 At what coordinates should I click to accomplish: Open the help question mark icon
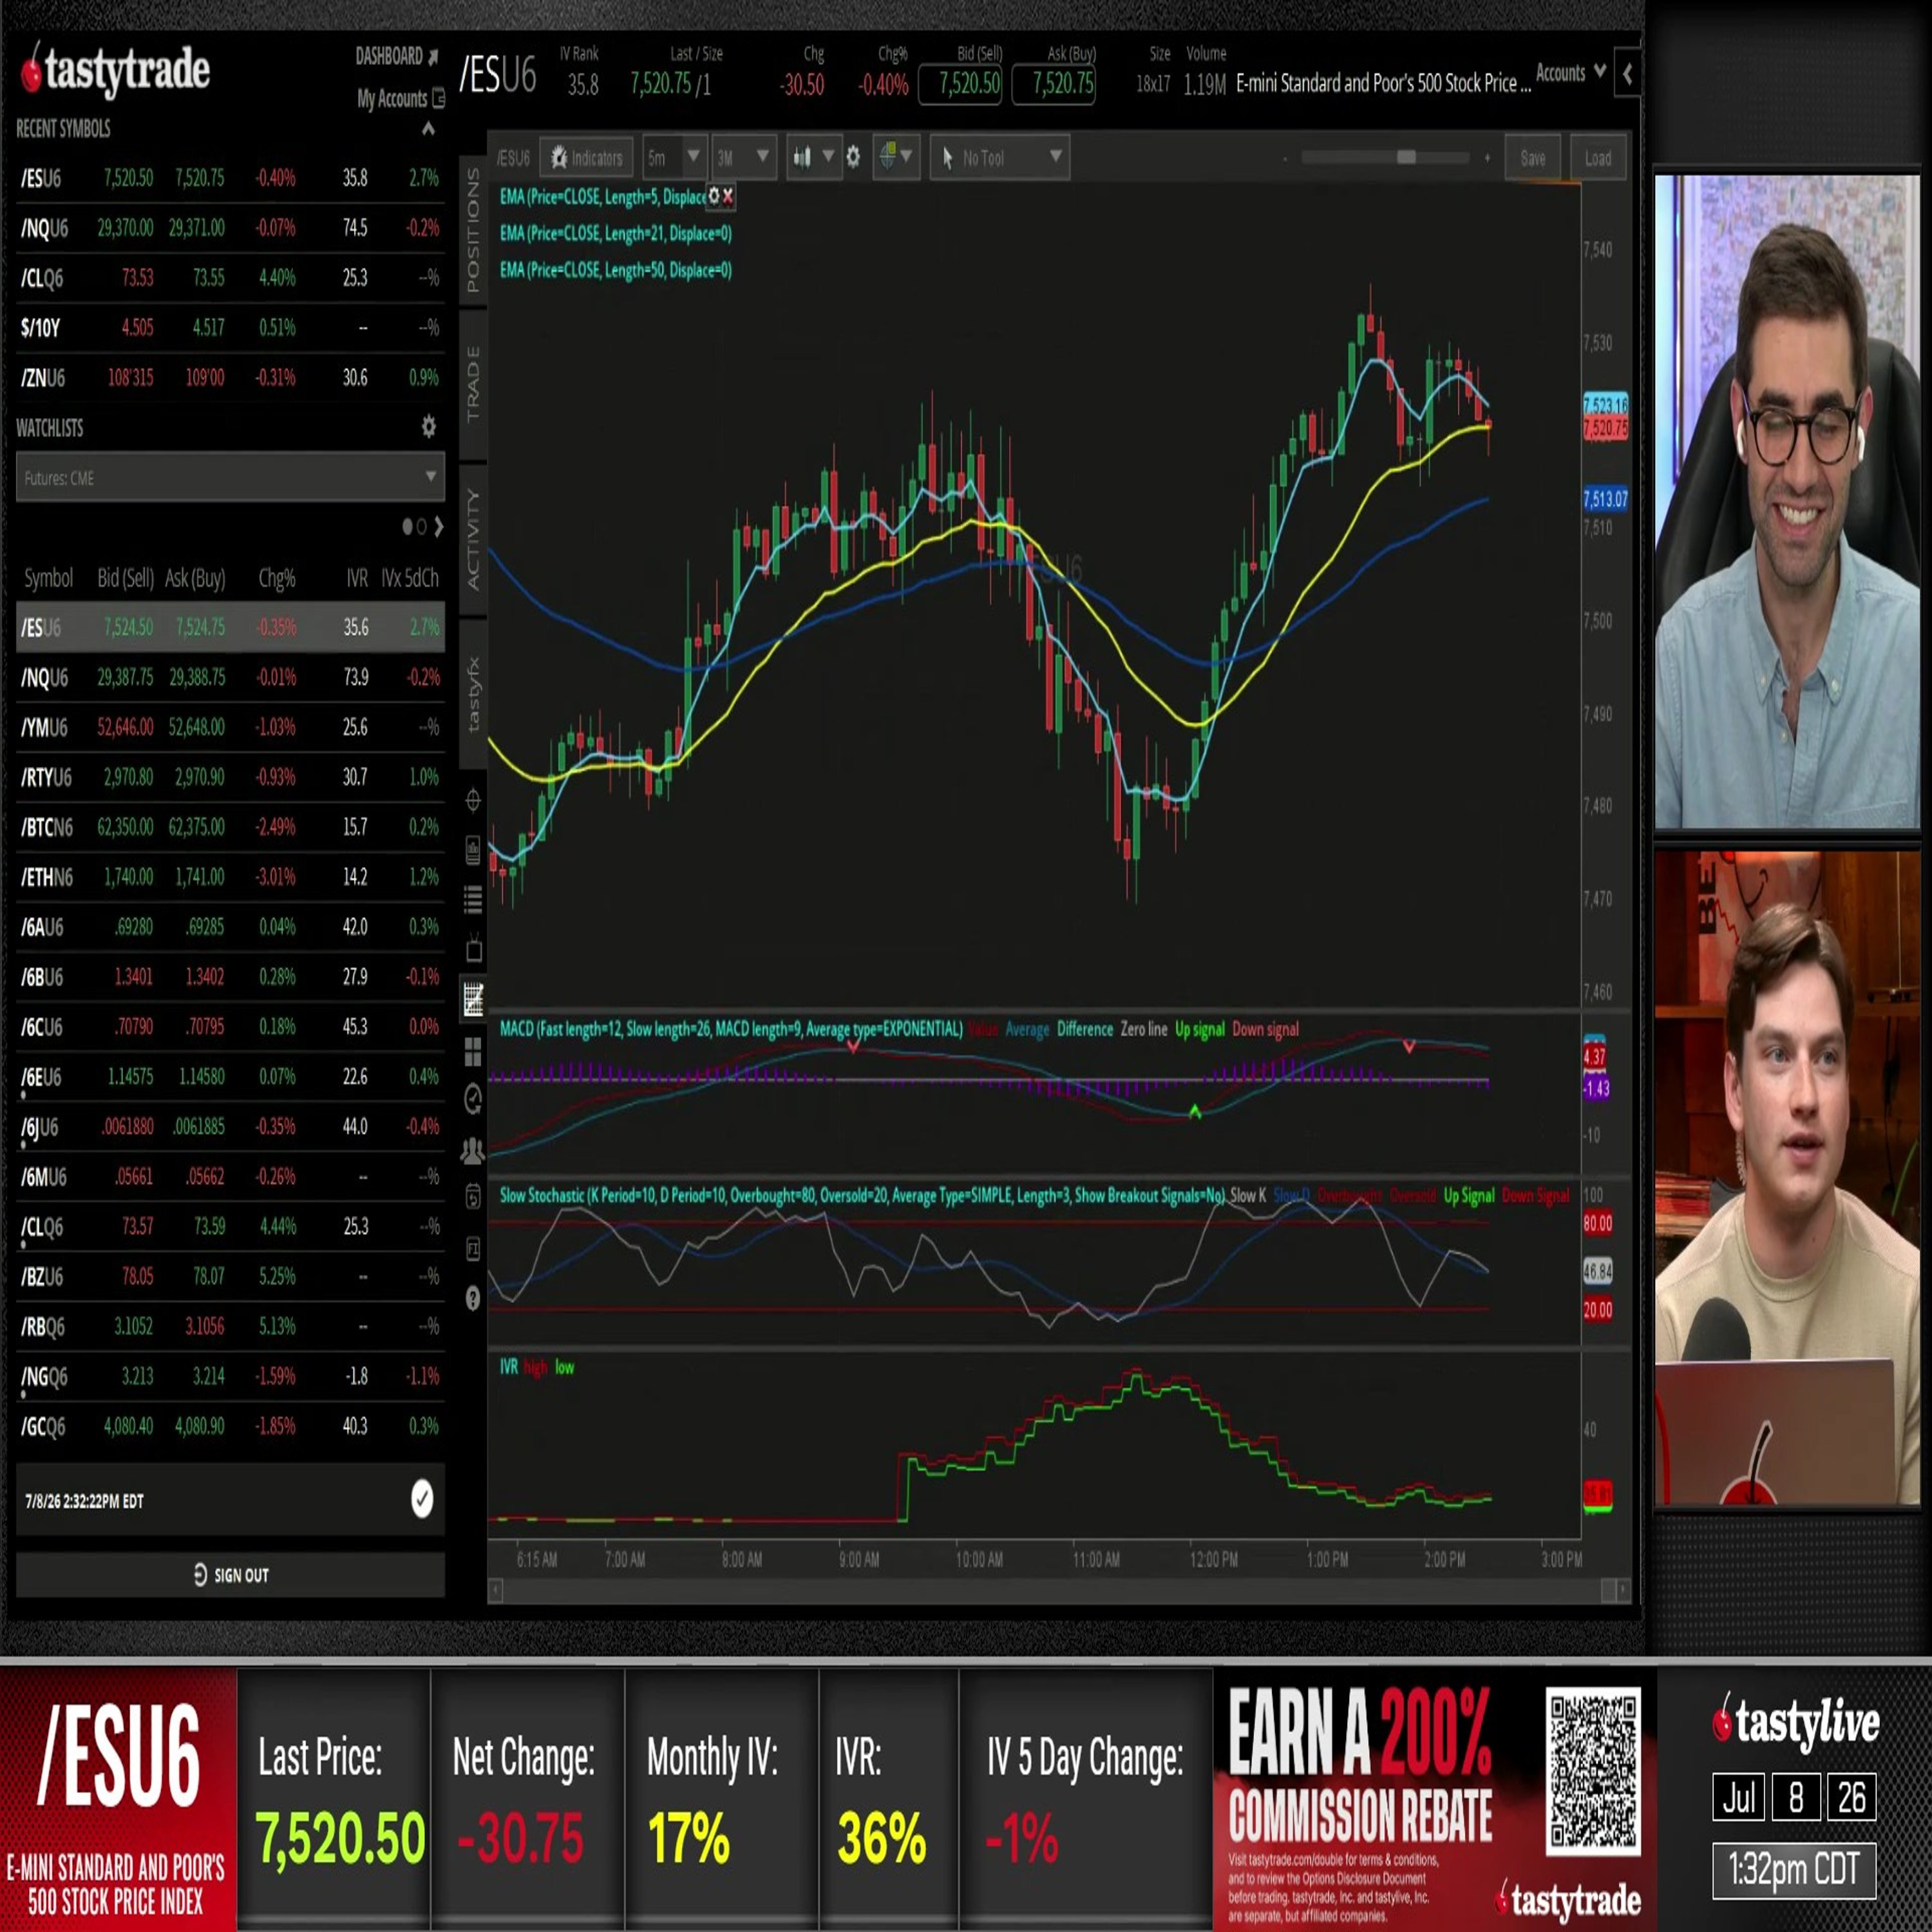pos(473,1298)
